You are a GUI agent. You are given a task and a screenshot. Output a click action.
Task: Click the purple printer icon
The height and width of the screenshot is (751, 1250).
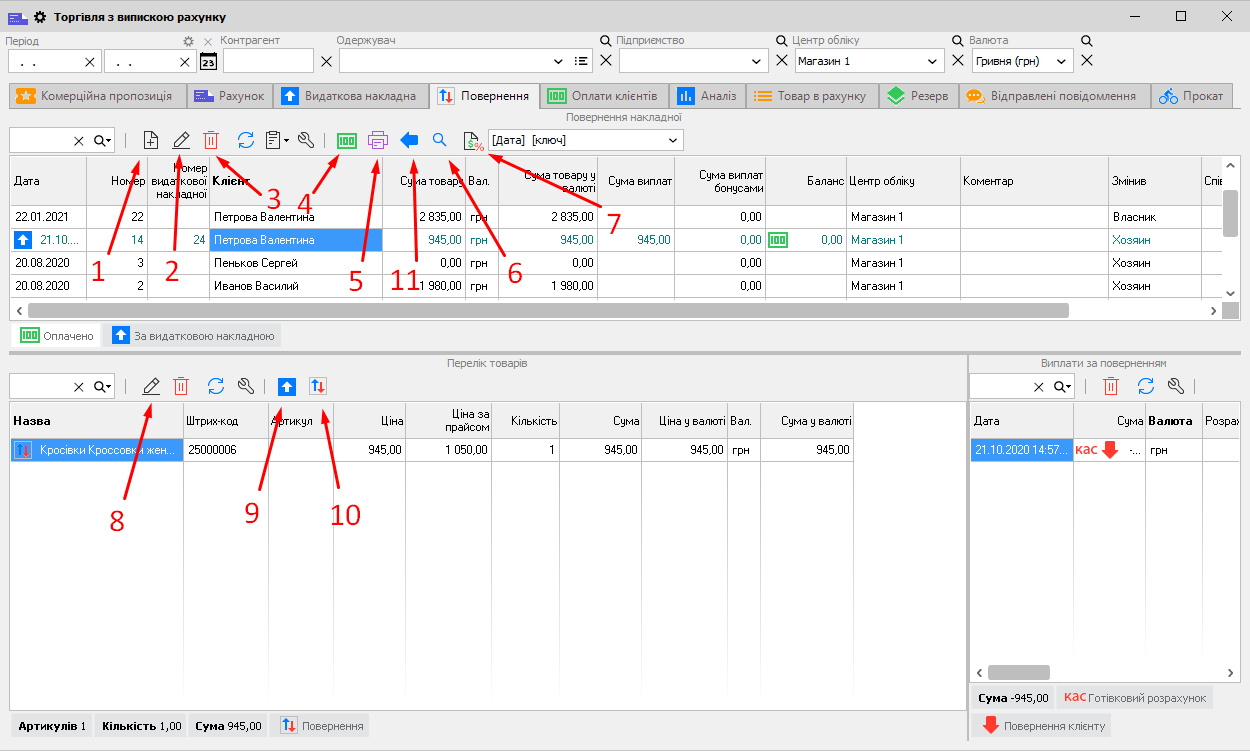pos(378,140)
